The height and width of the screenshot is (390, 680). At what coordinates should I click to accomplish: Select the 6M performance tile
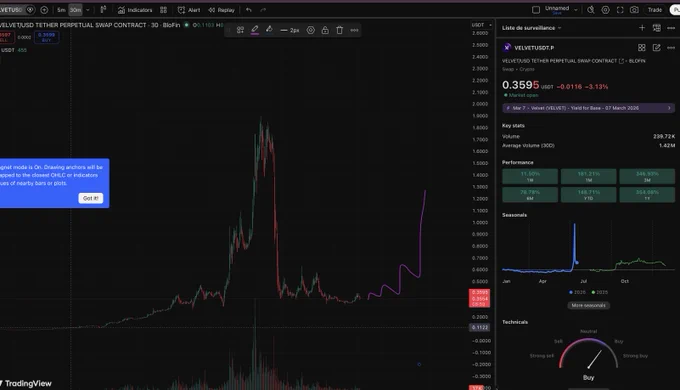[530, 195]
